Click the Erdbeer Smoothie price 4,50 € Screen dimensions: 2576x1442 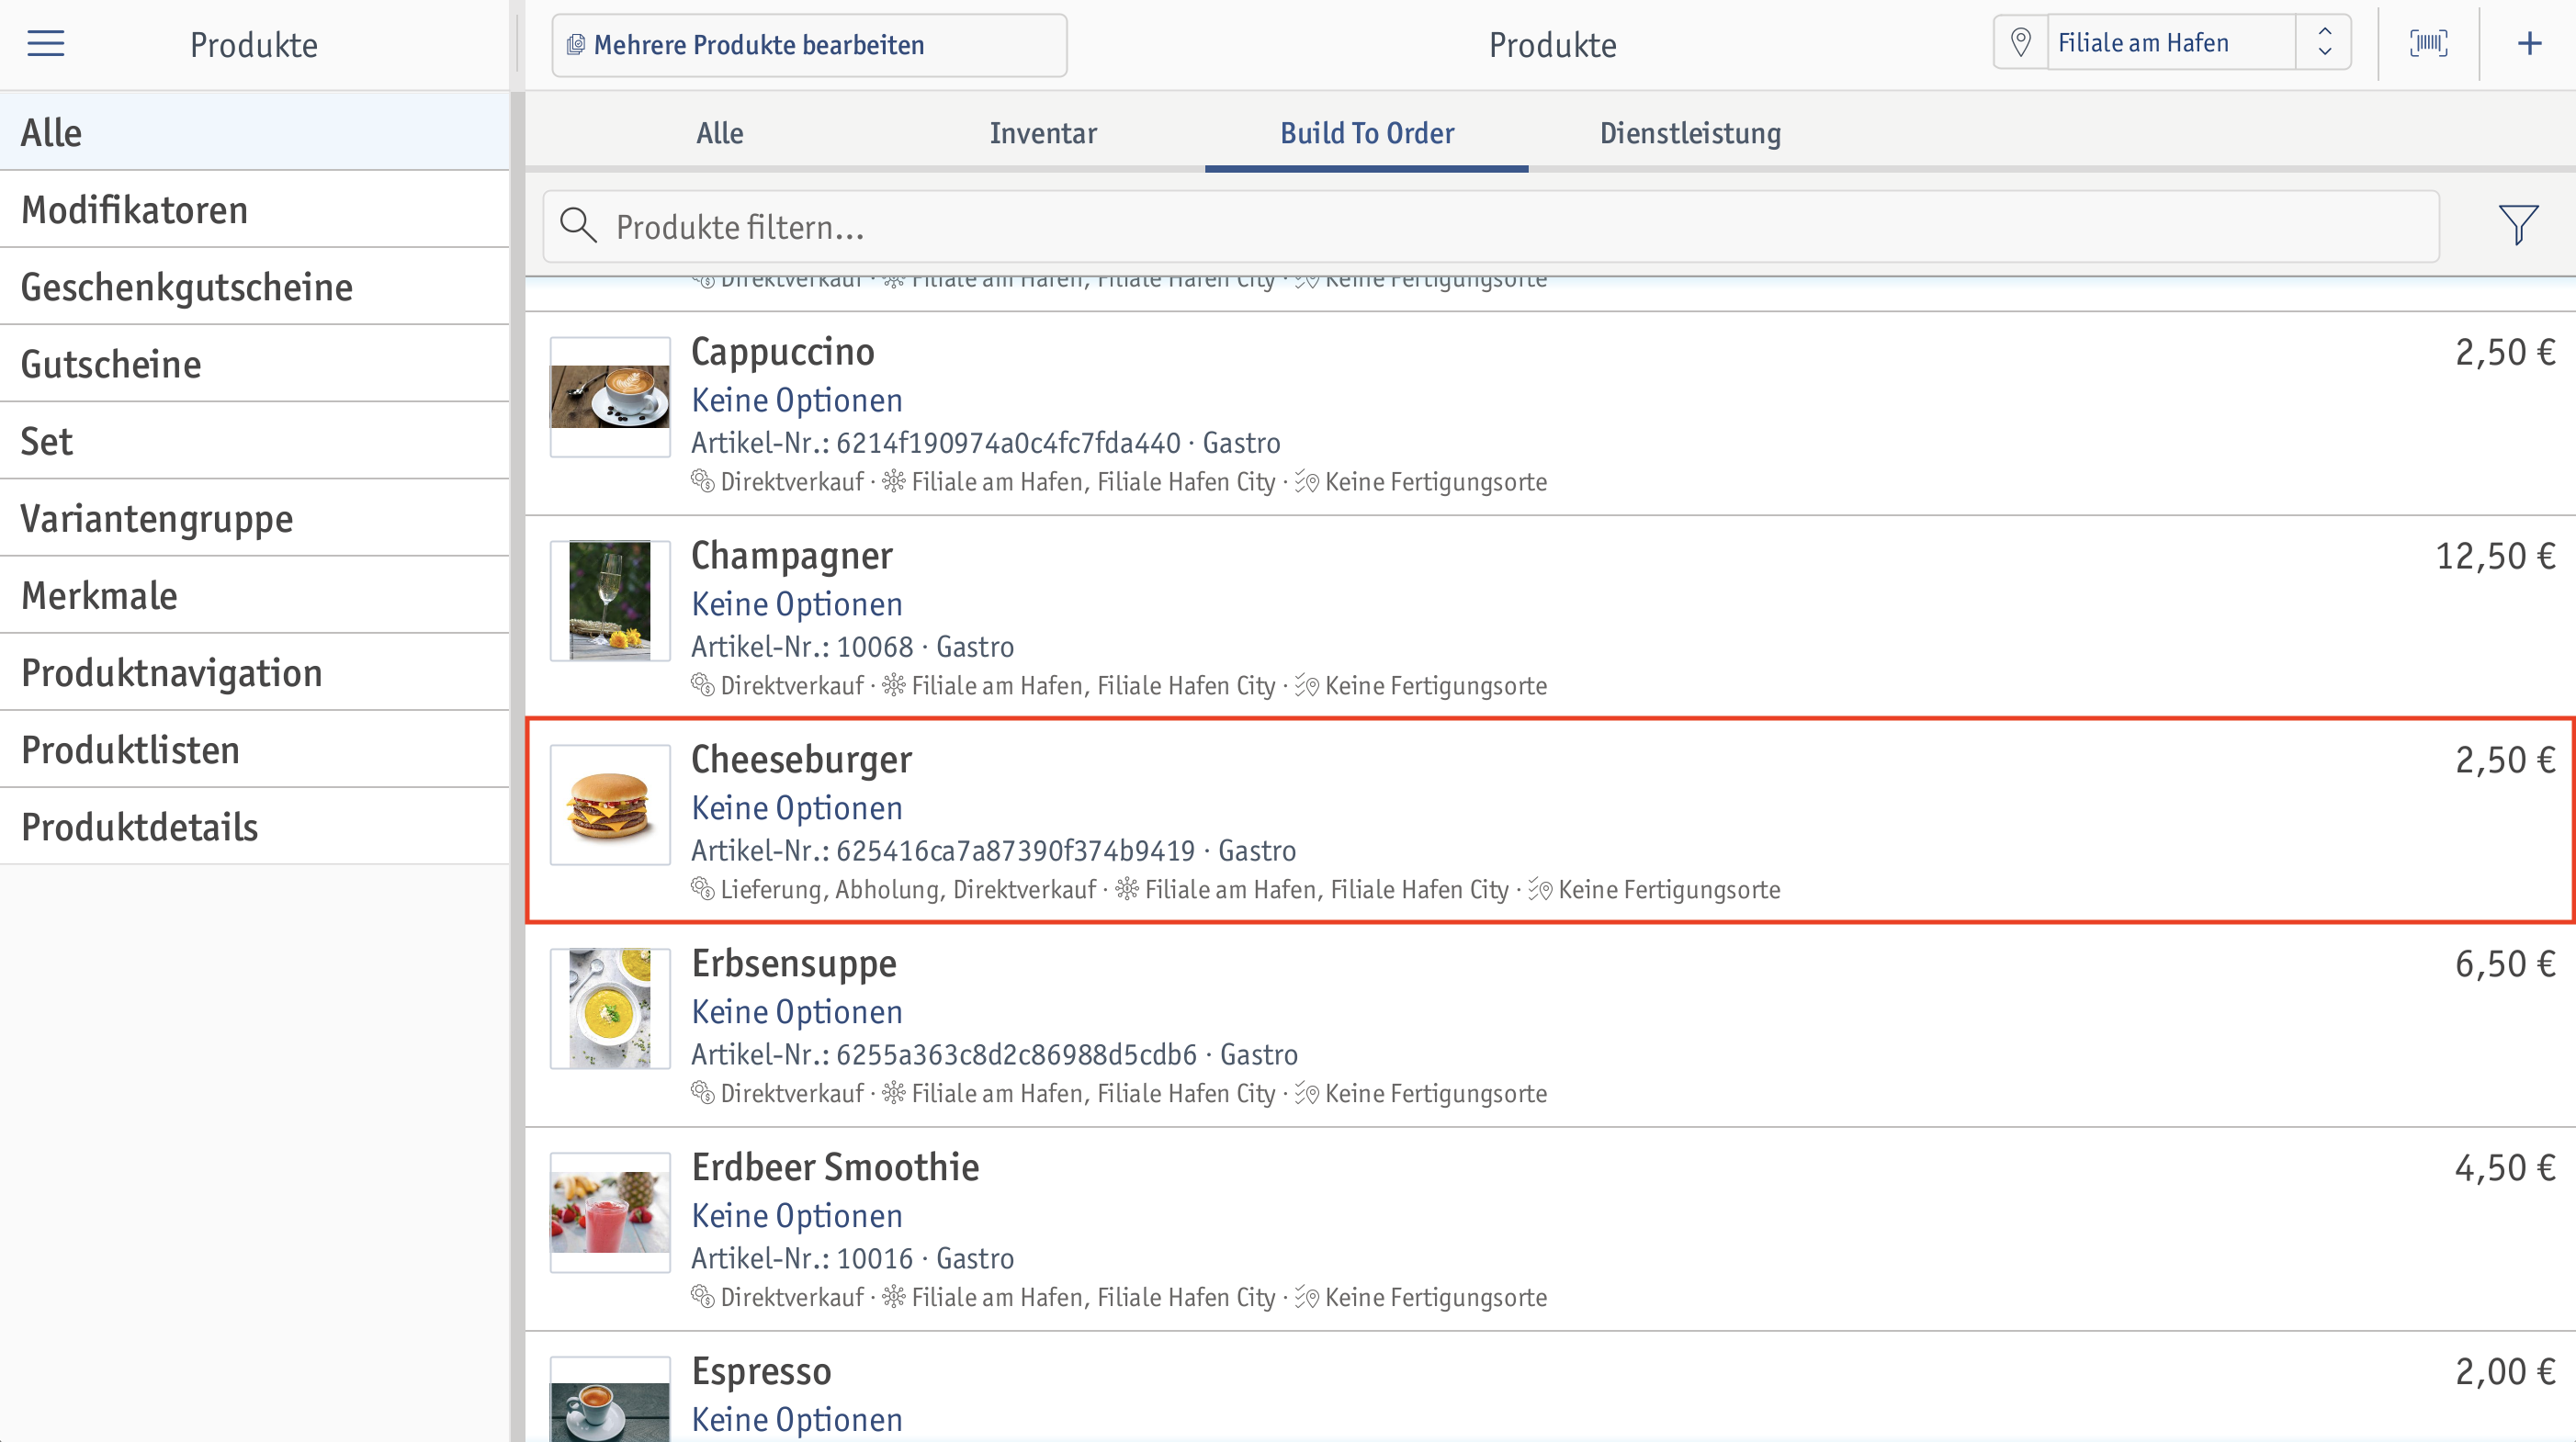pyautogui.click(x=2505, y=1168)
